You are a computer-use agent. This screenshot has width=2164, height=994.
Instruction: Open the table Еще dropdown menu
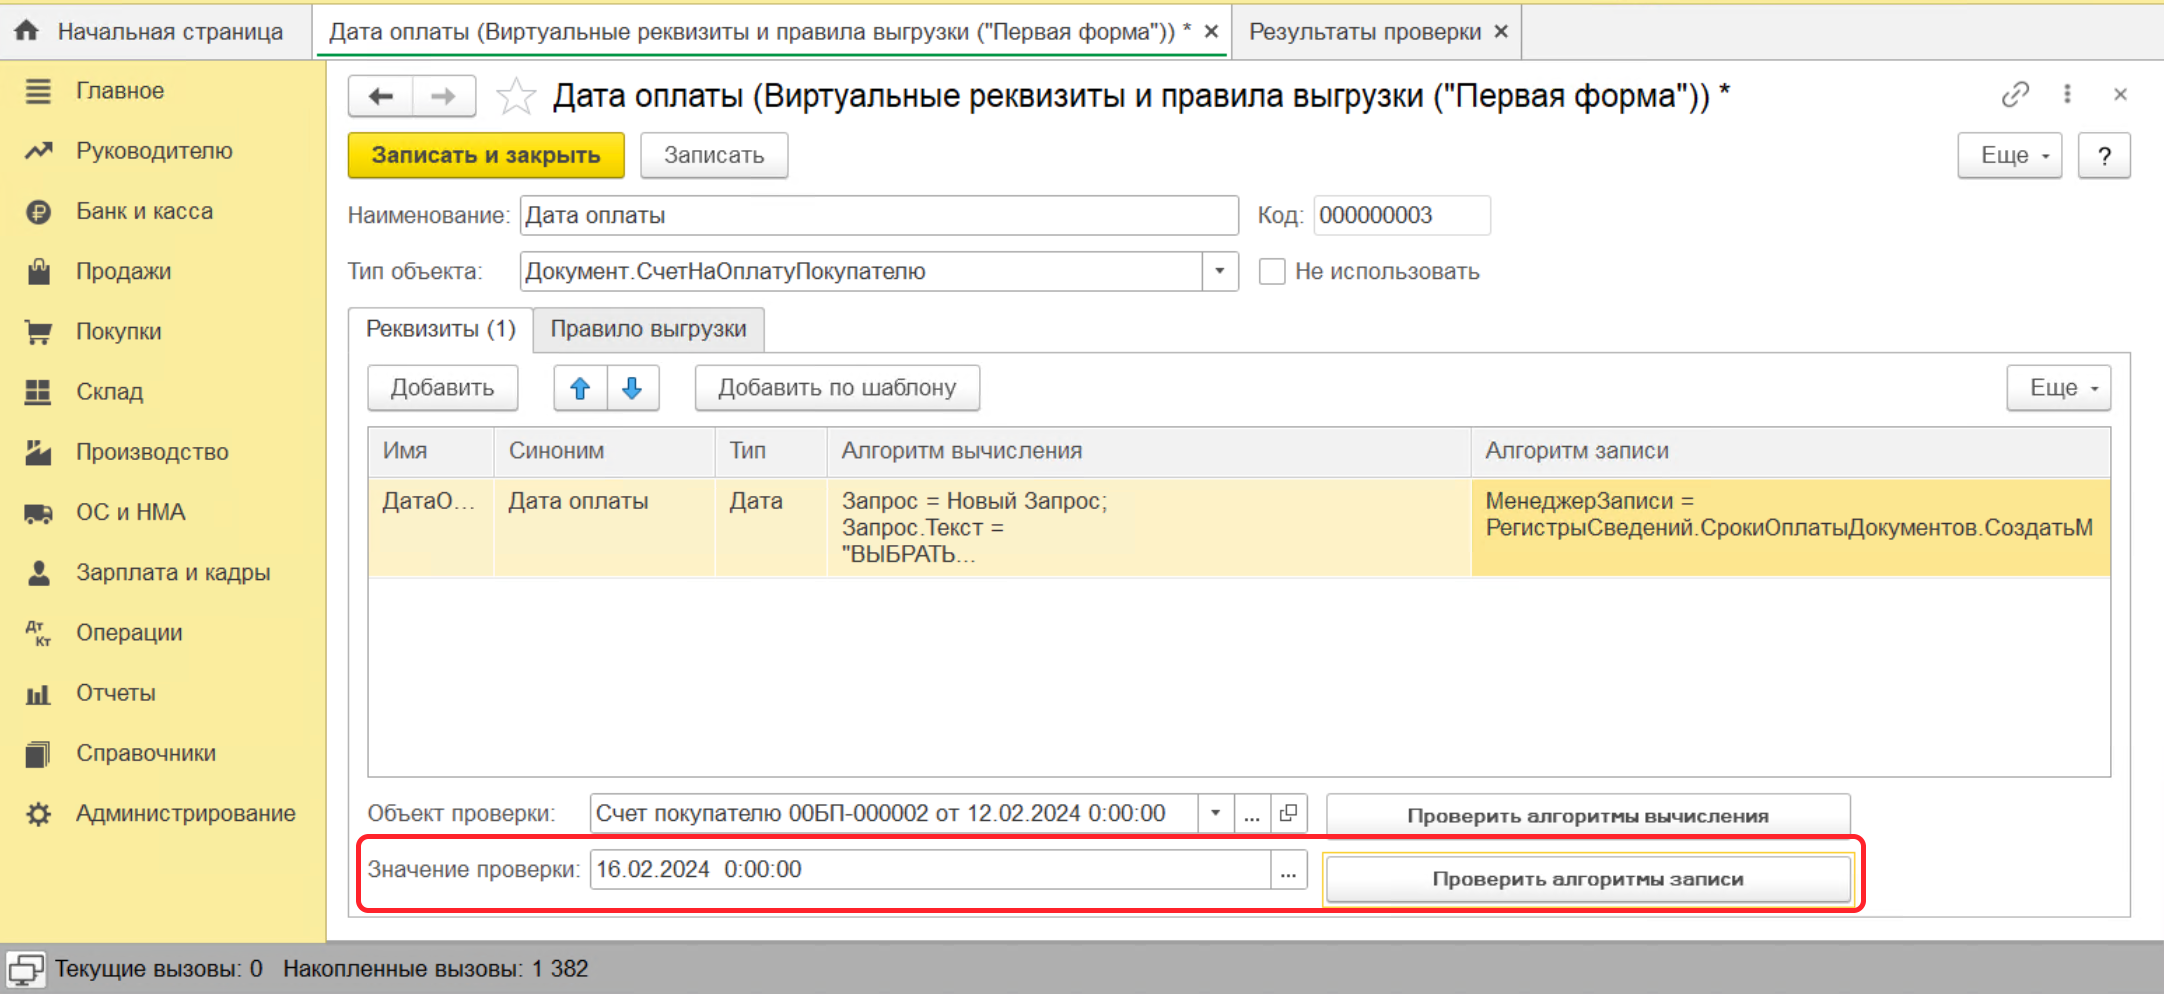click(2059, 388)
